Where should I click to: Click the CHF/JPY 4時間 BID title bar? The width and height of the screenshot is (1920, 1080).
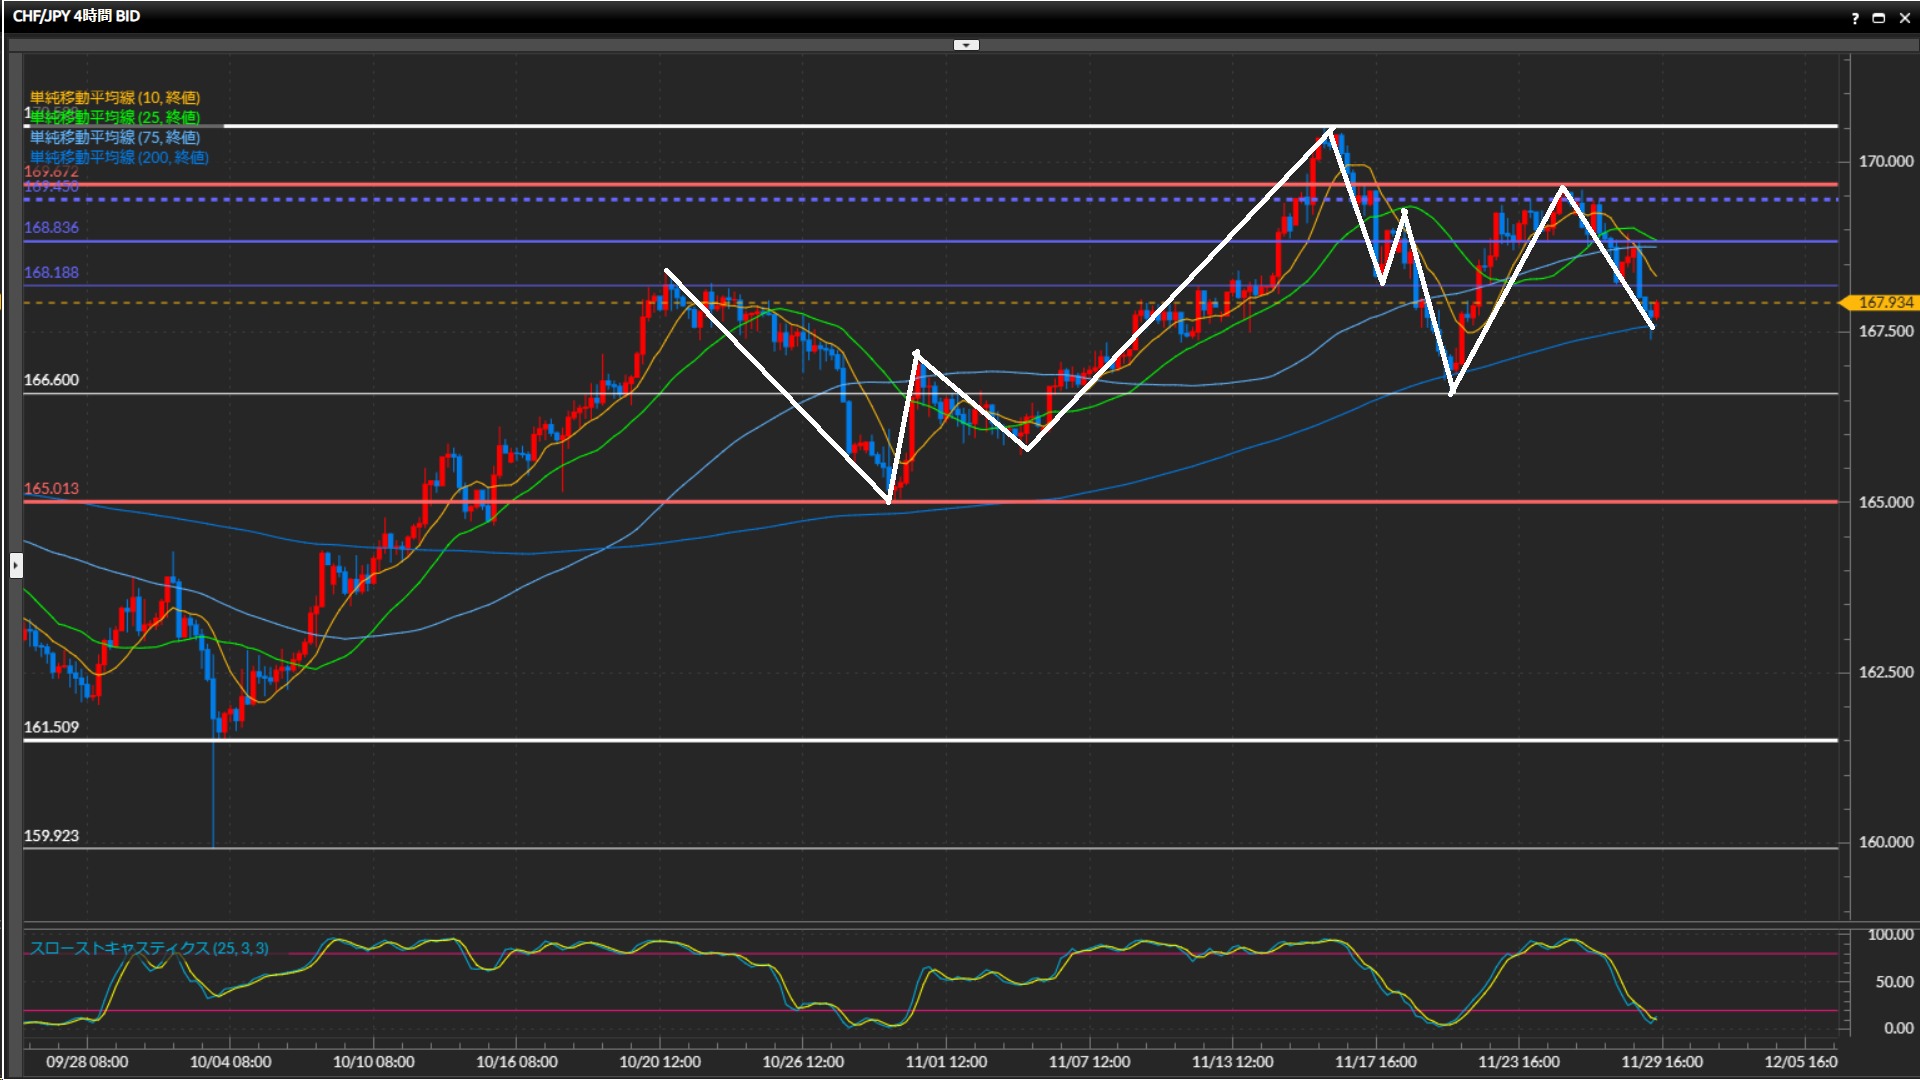[77, 16]
